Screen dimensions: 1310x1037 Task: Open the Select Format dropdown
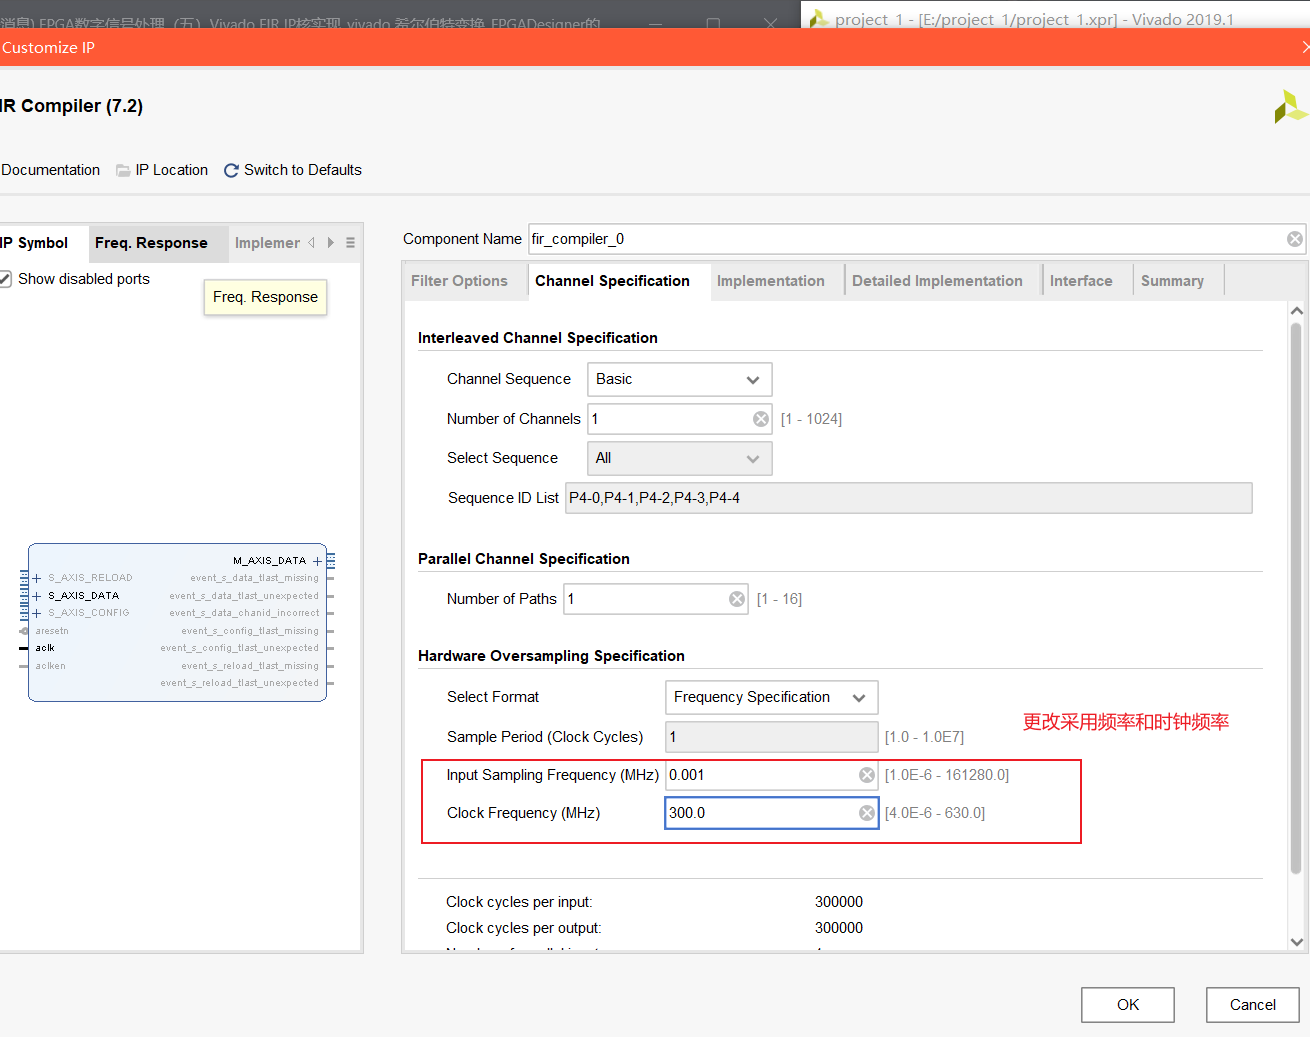tap(771, 697)
